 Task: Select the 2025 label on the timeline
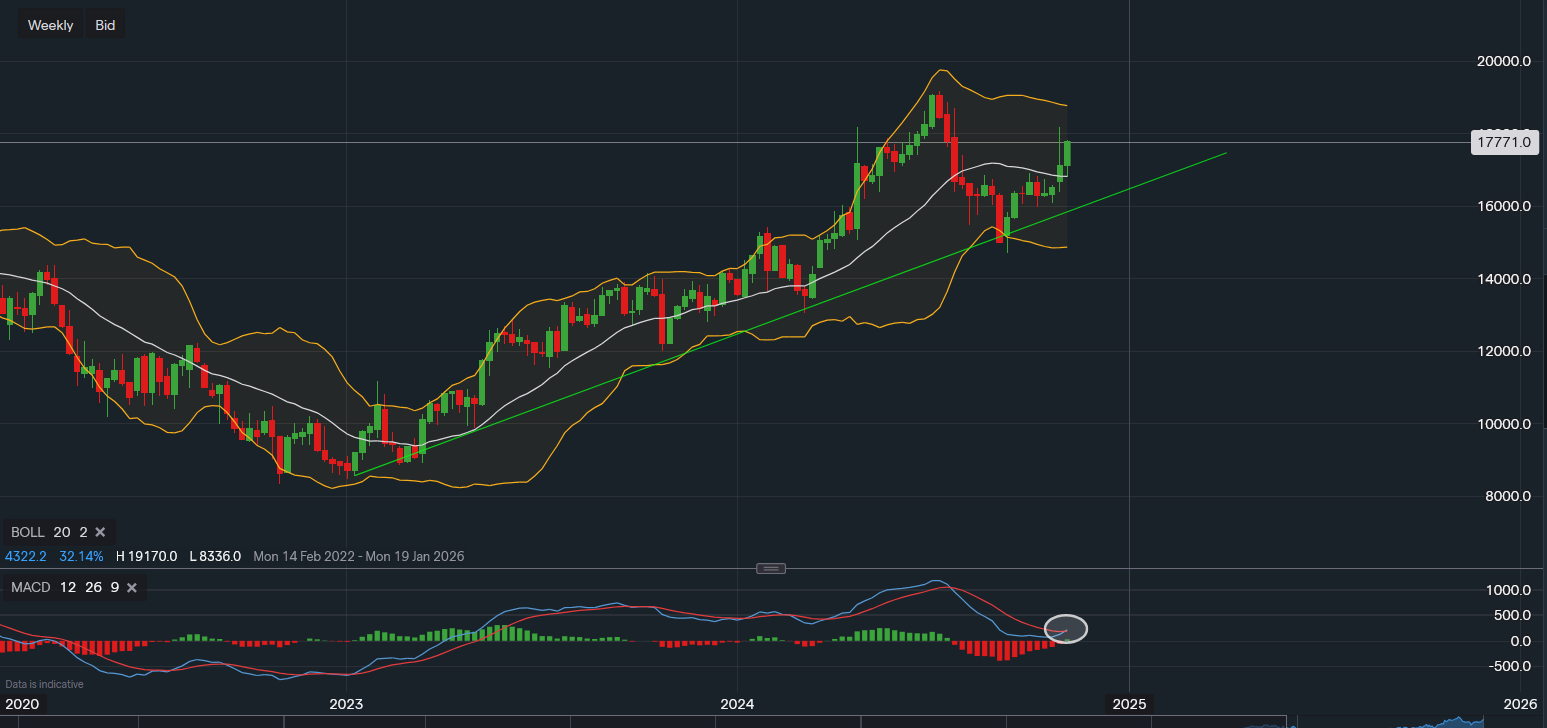point(1129,704)
